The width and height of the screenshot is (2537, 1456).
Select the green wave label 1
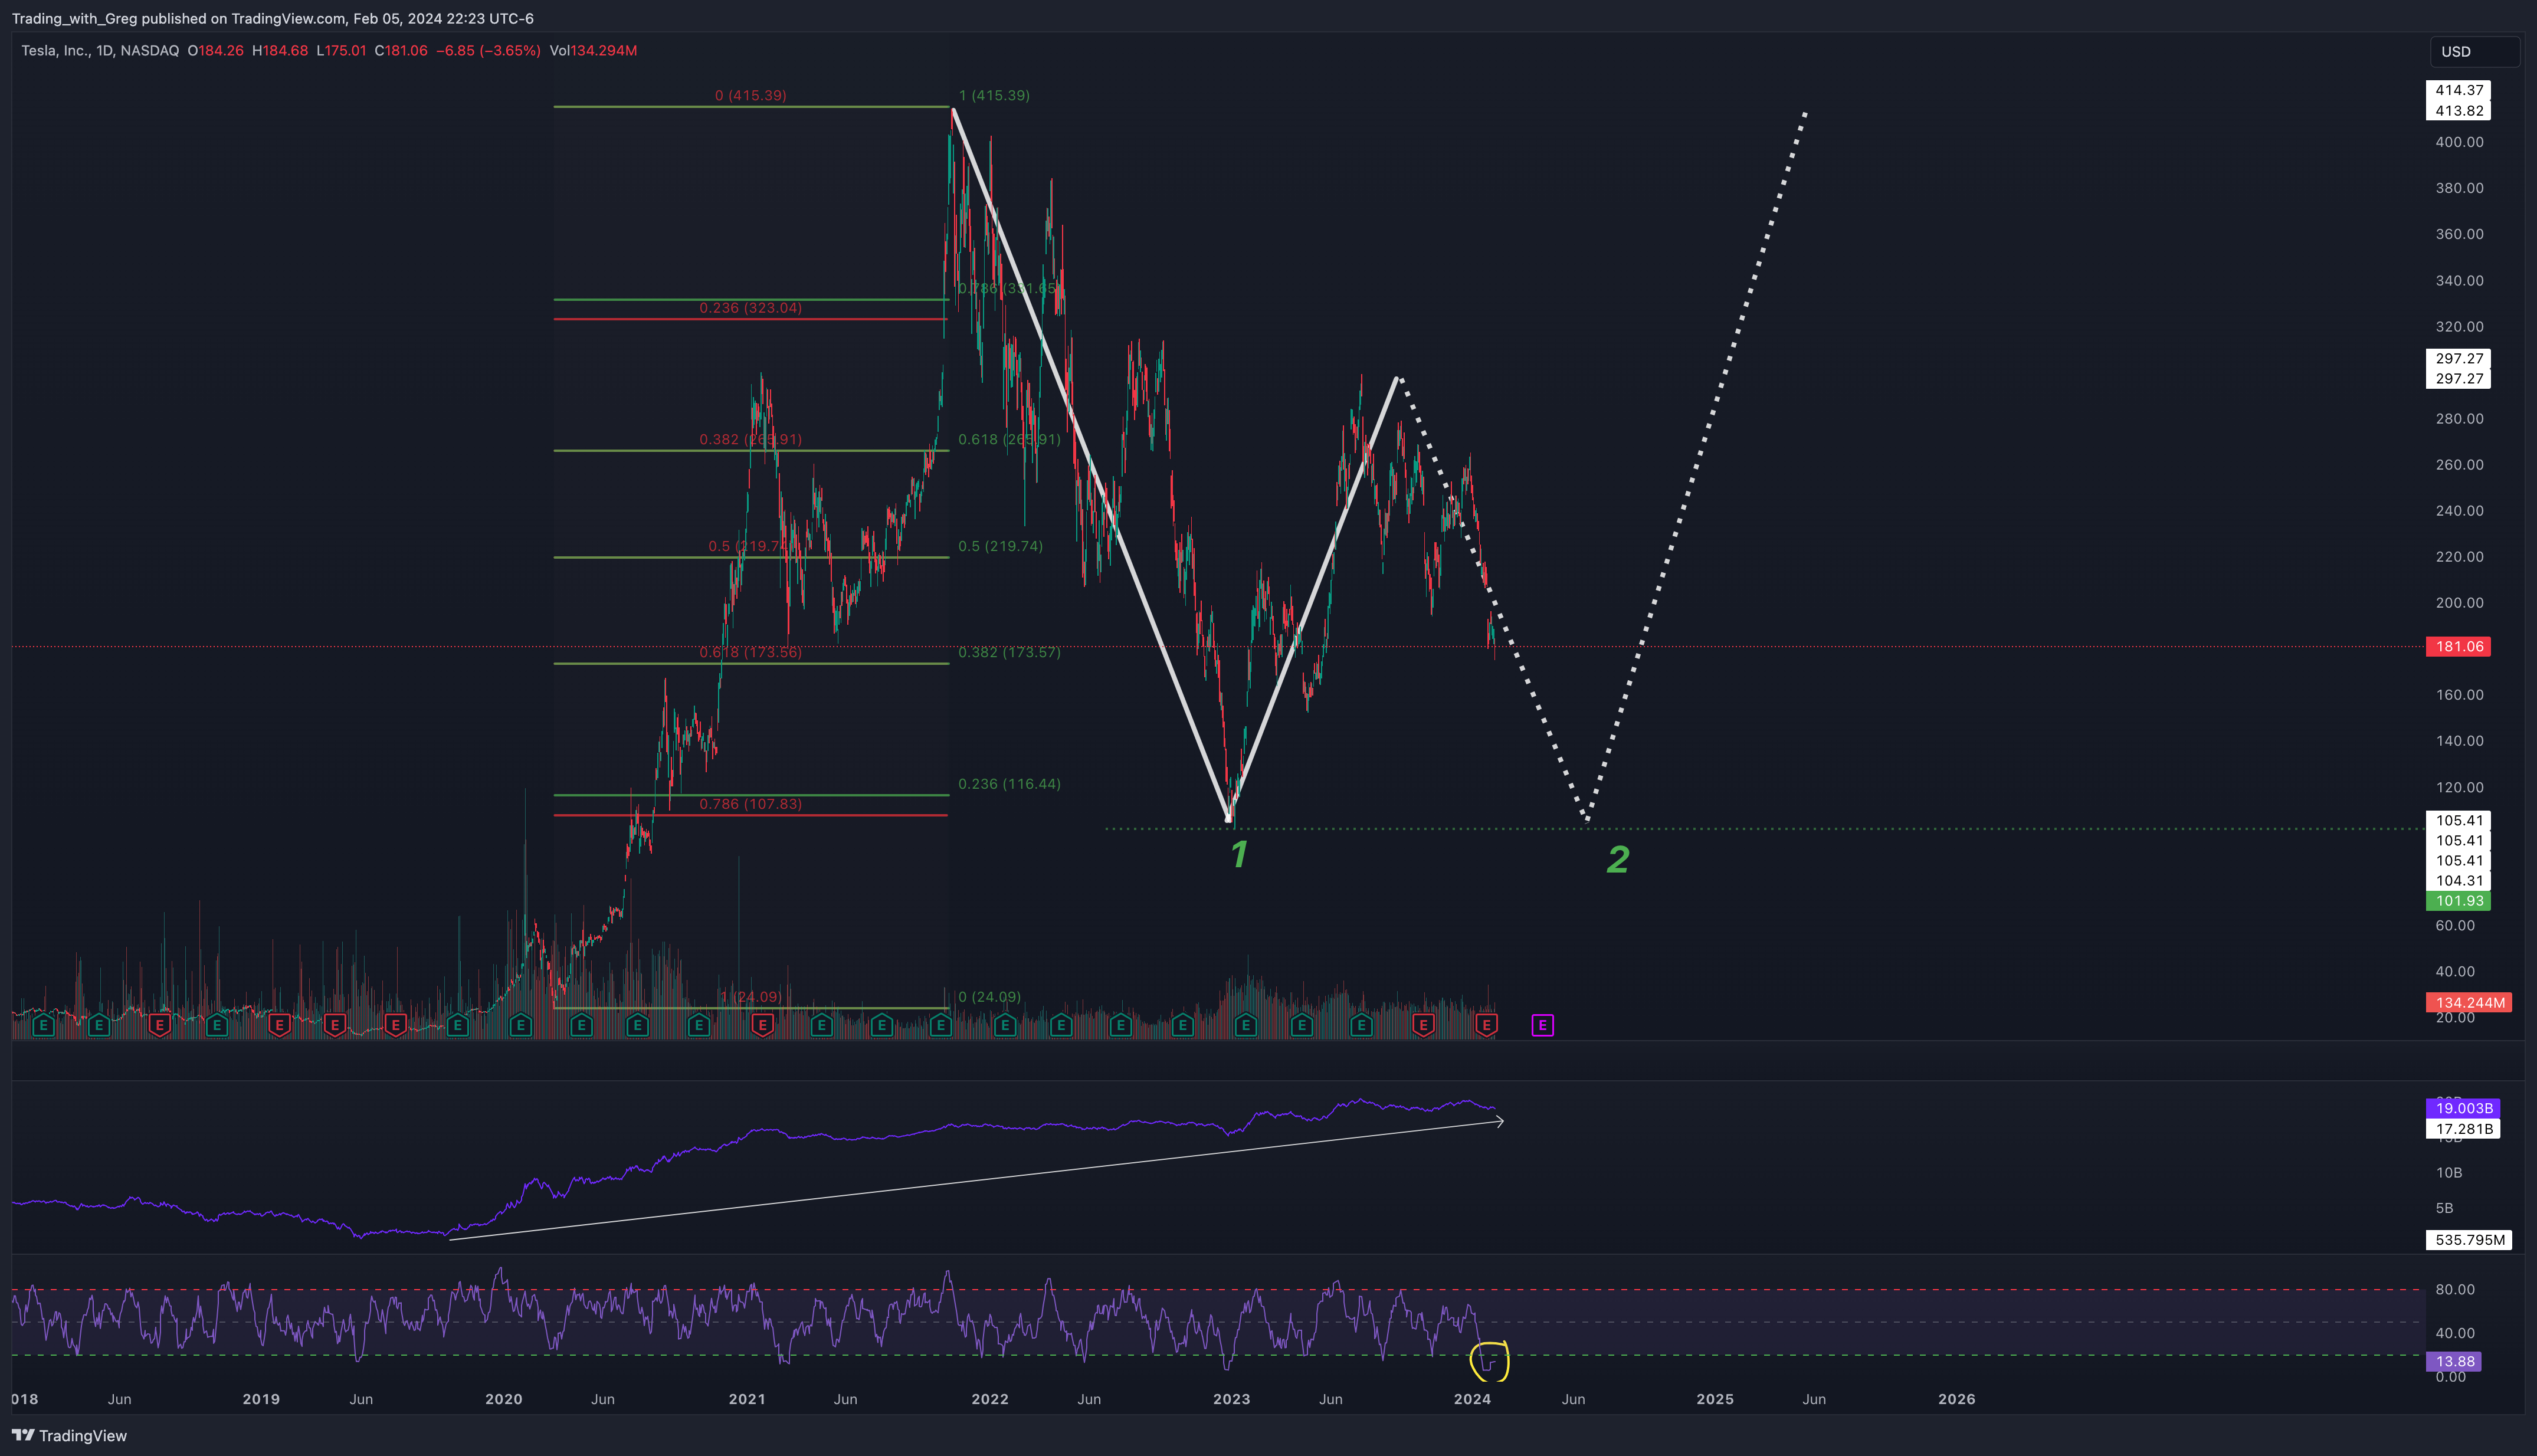[1239, 854]
